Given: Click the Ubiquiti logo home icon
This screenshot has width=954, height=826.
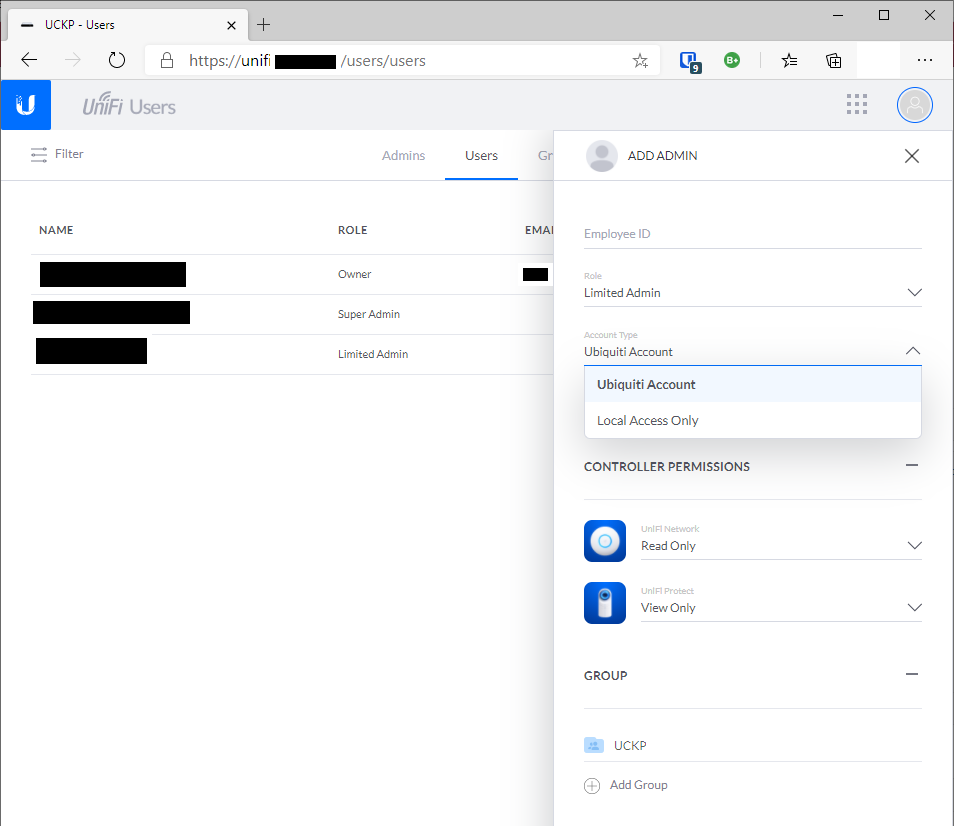Looking at the screenshot, I should (26, 105).
